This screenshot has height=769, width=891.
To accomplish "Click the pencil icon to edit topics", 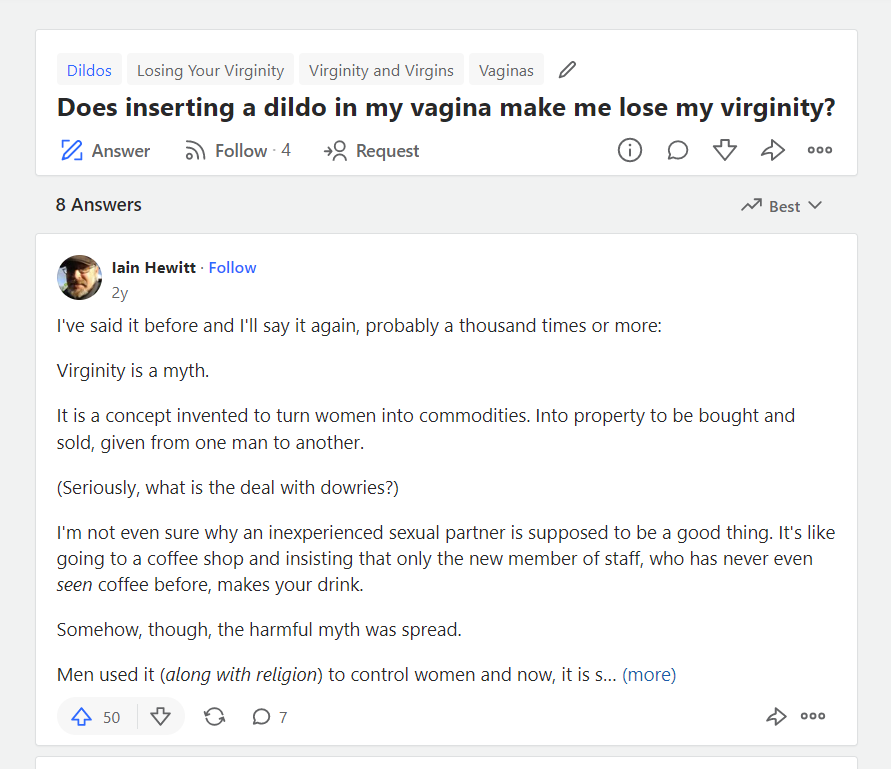I will click(x=567, y=70).
